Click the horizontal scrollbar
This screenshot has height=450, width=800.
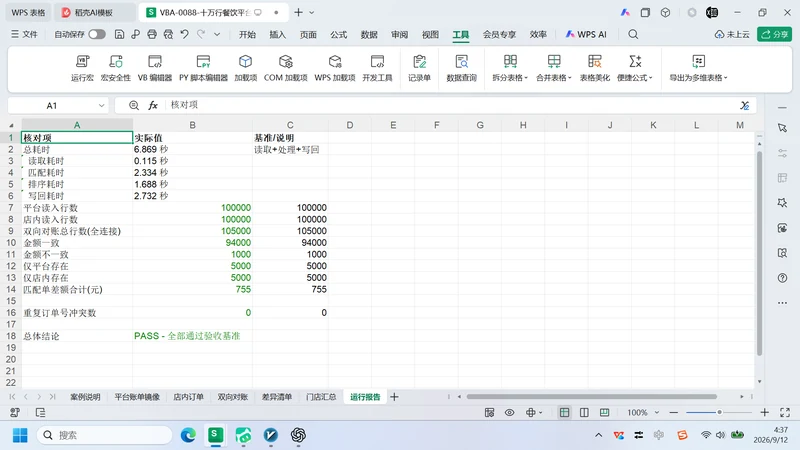coord(592,396)
